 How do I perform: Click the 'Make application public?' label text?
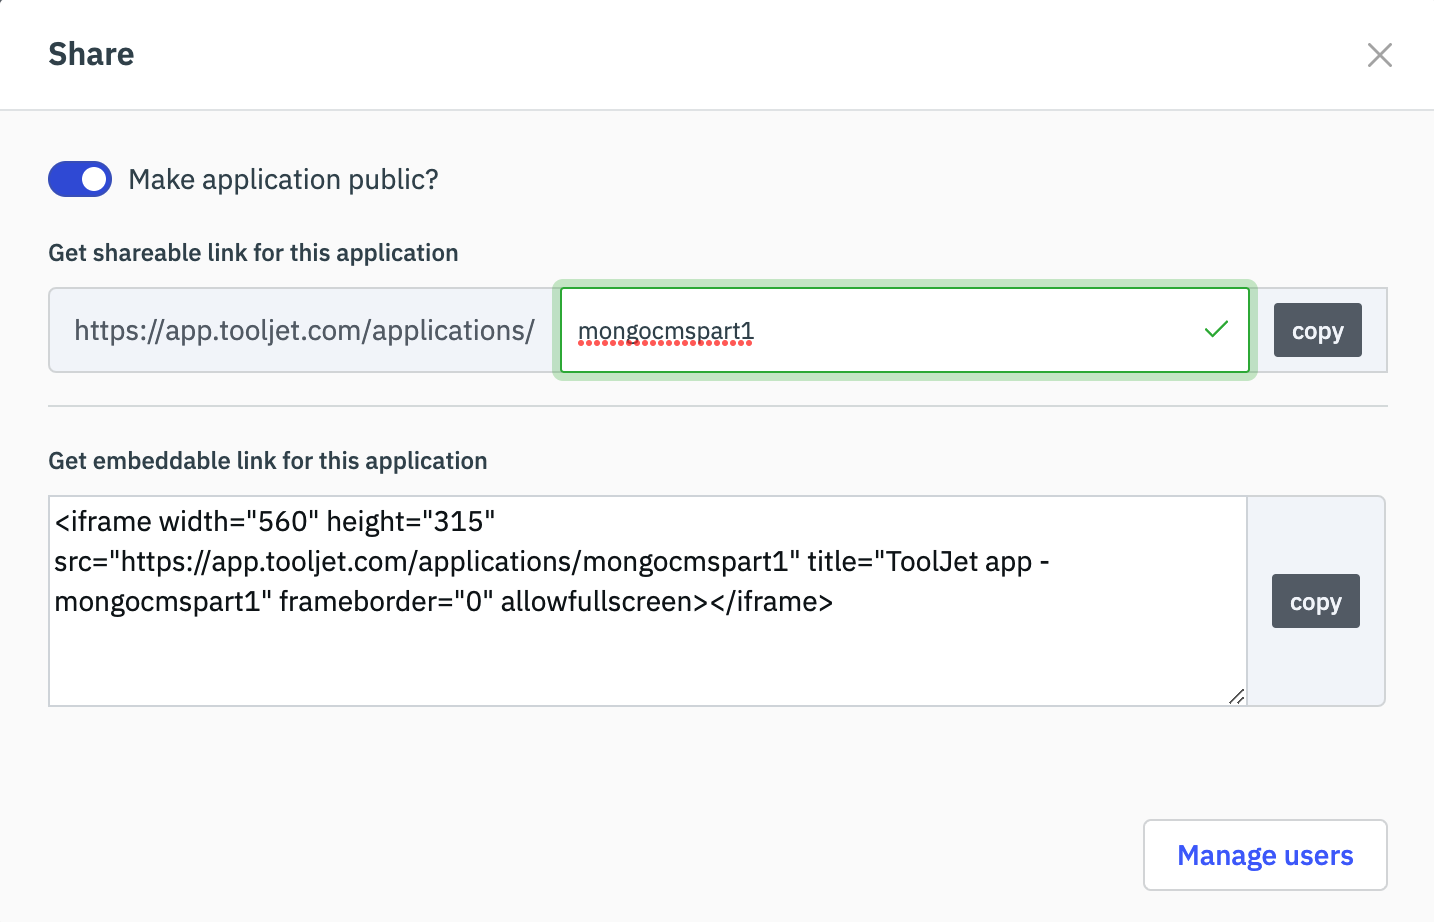click(283, 180)
